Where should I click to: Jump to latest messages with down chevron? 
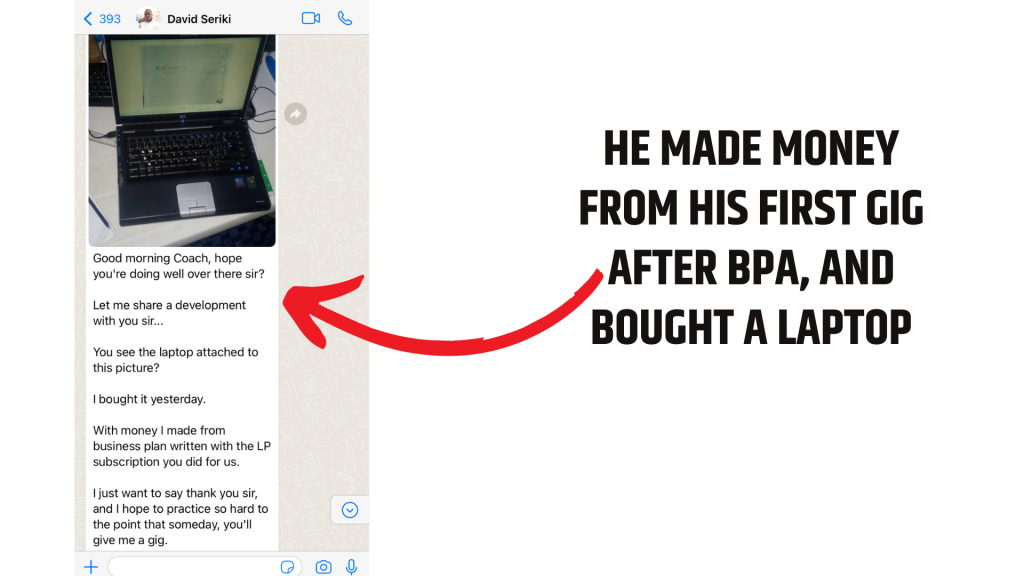[x=350, y=510]
